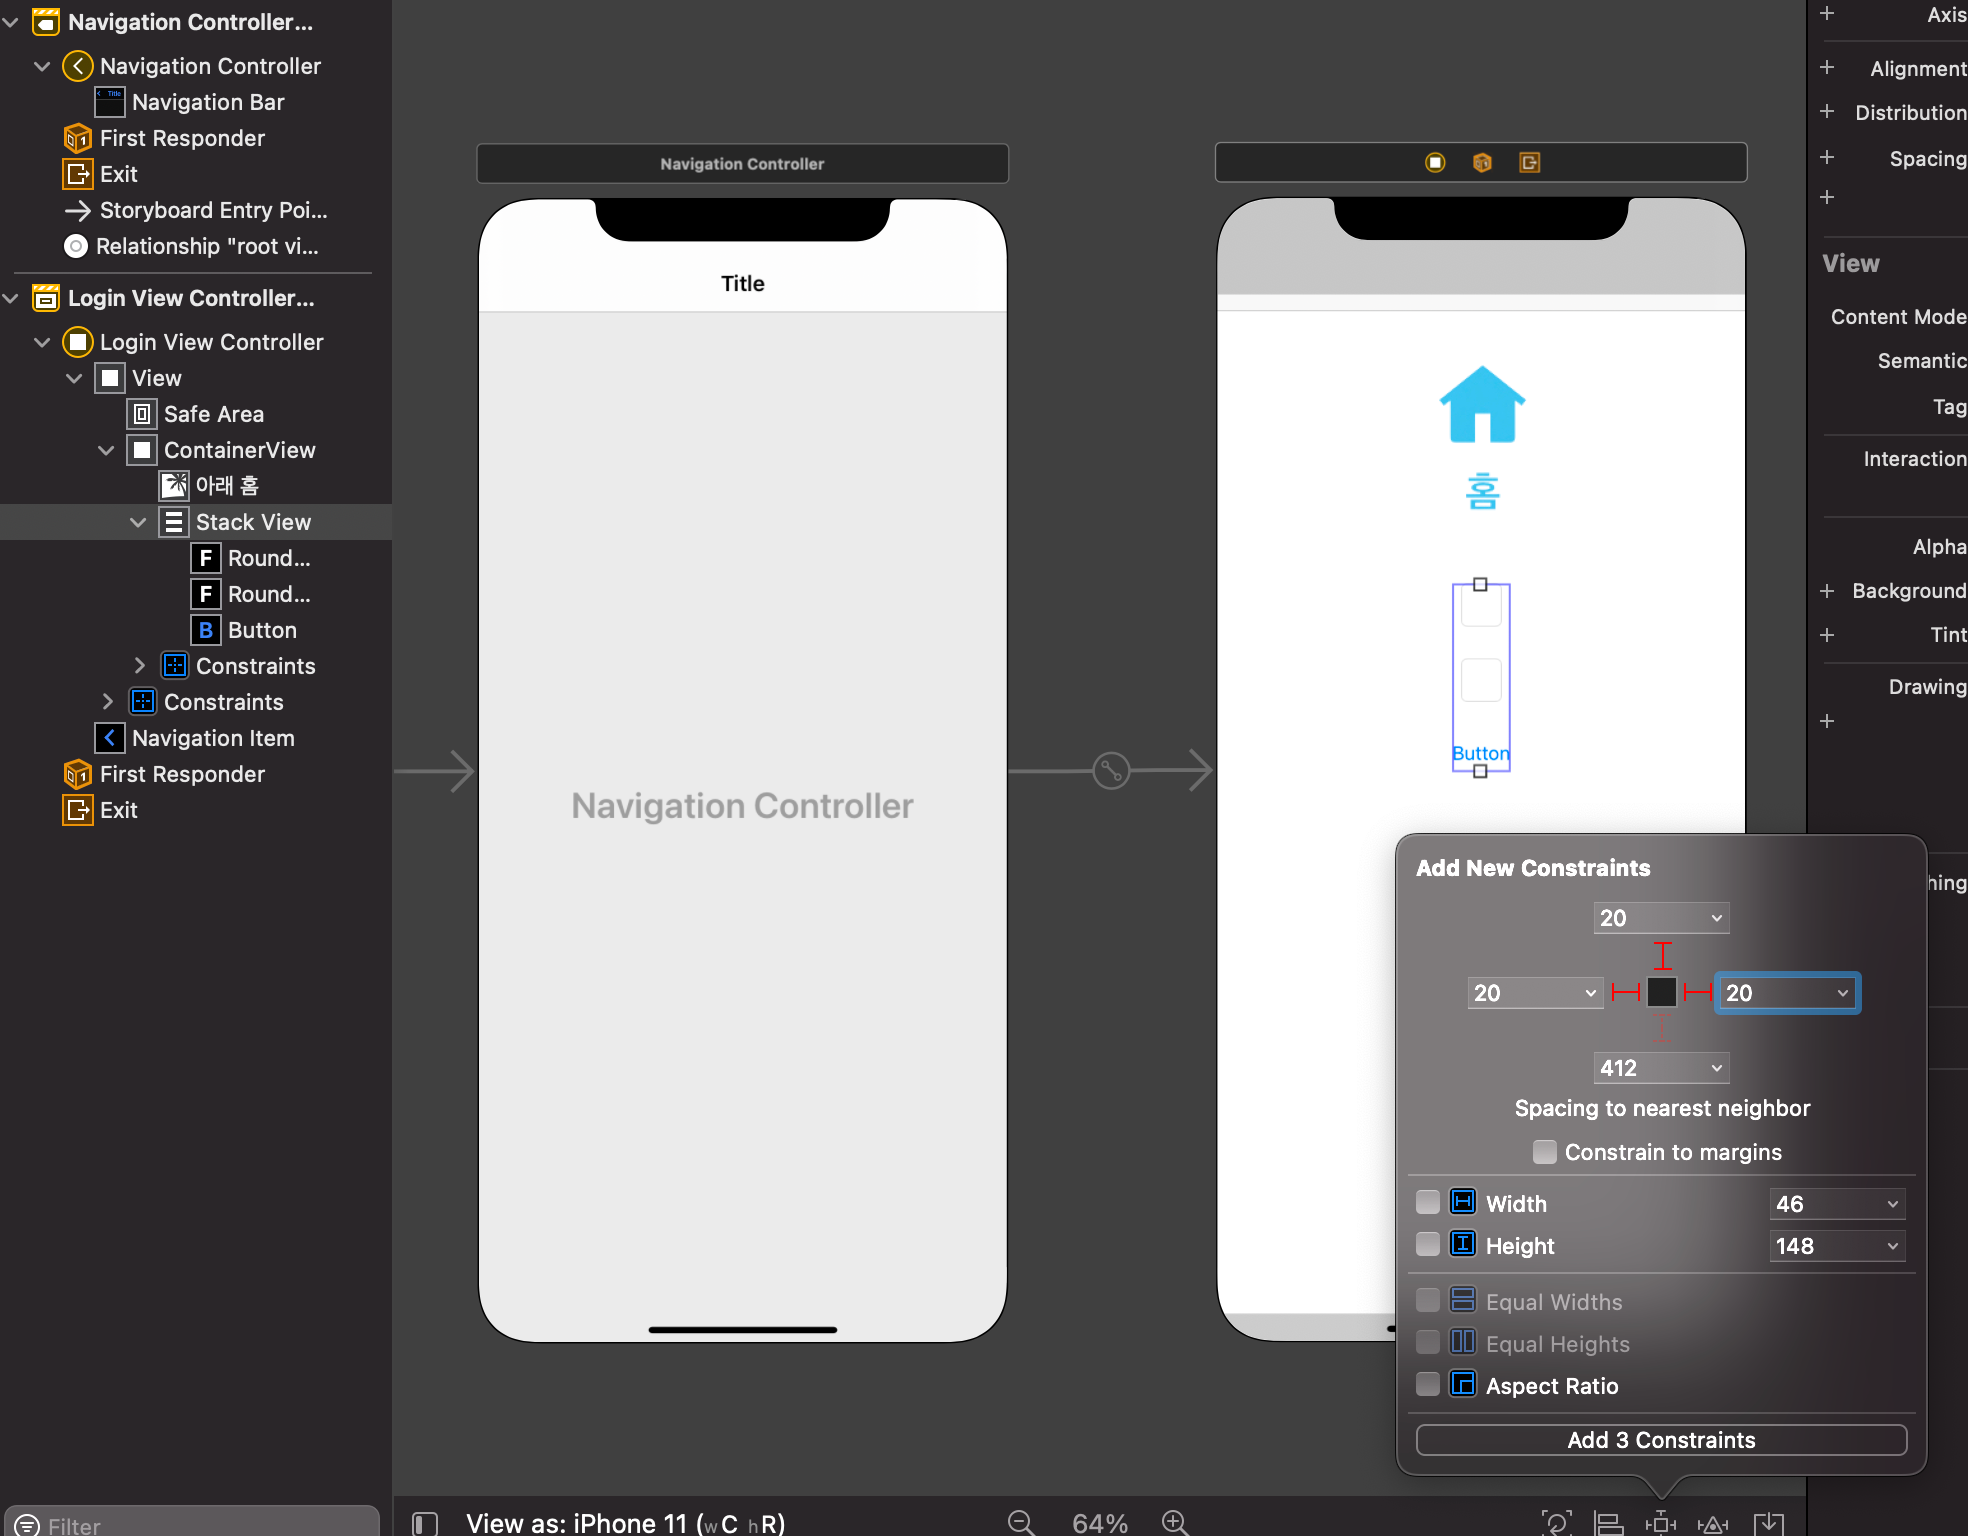
Task: Click the Login View Controller dock icon
Action: coord(1435,162)
